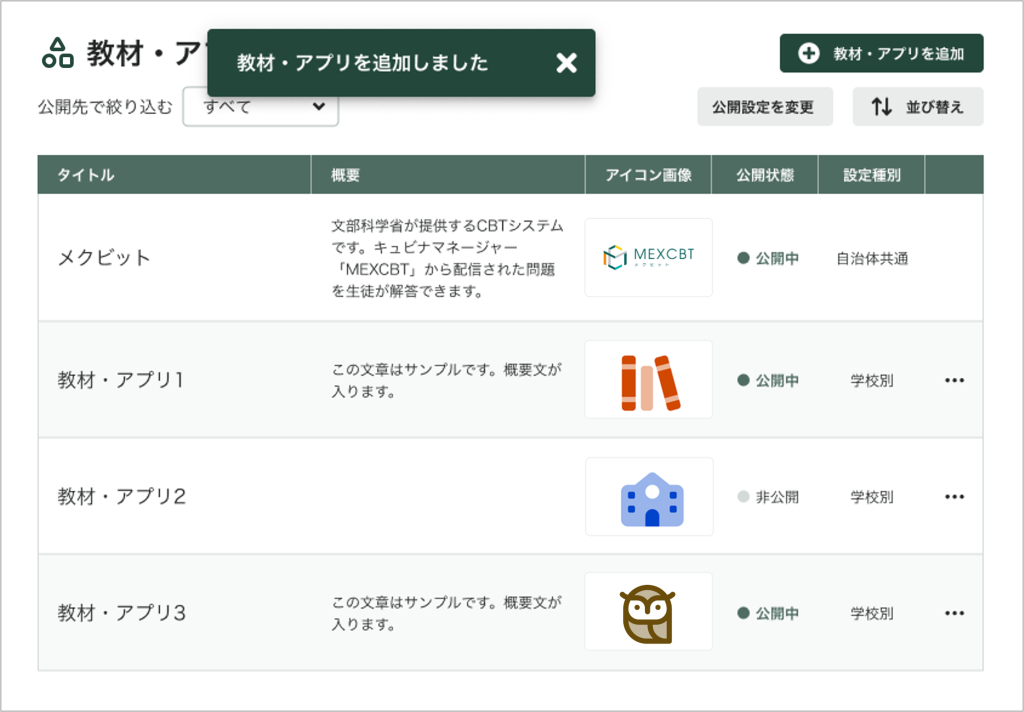The image size is (1024, 712).
Task: Click the 公開状態 column header
Action: pyautogui.click(x=765, y=174)
